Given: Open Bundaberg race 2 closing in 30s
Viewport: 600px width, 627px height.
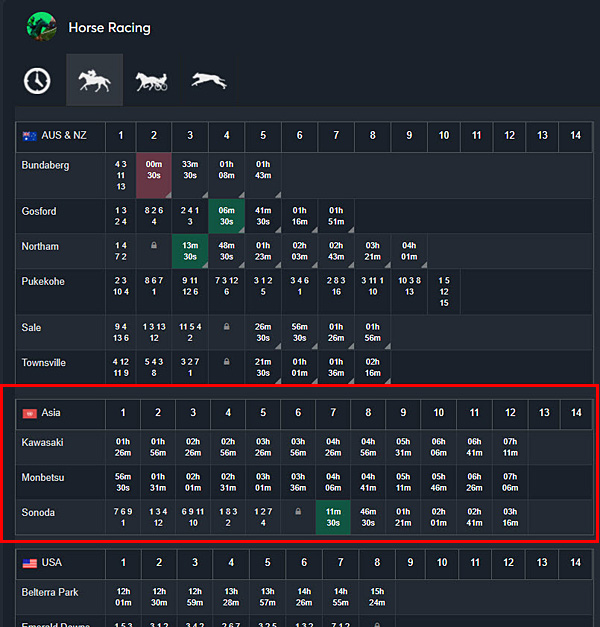Looking at the screenshot, I should click(154, 176).
